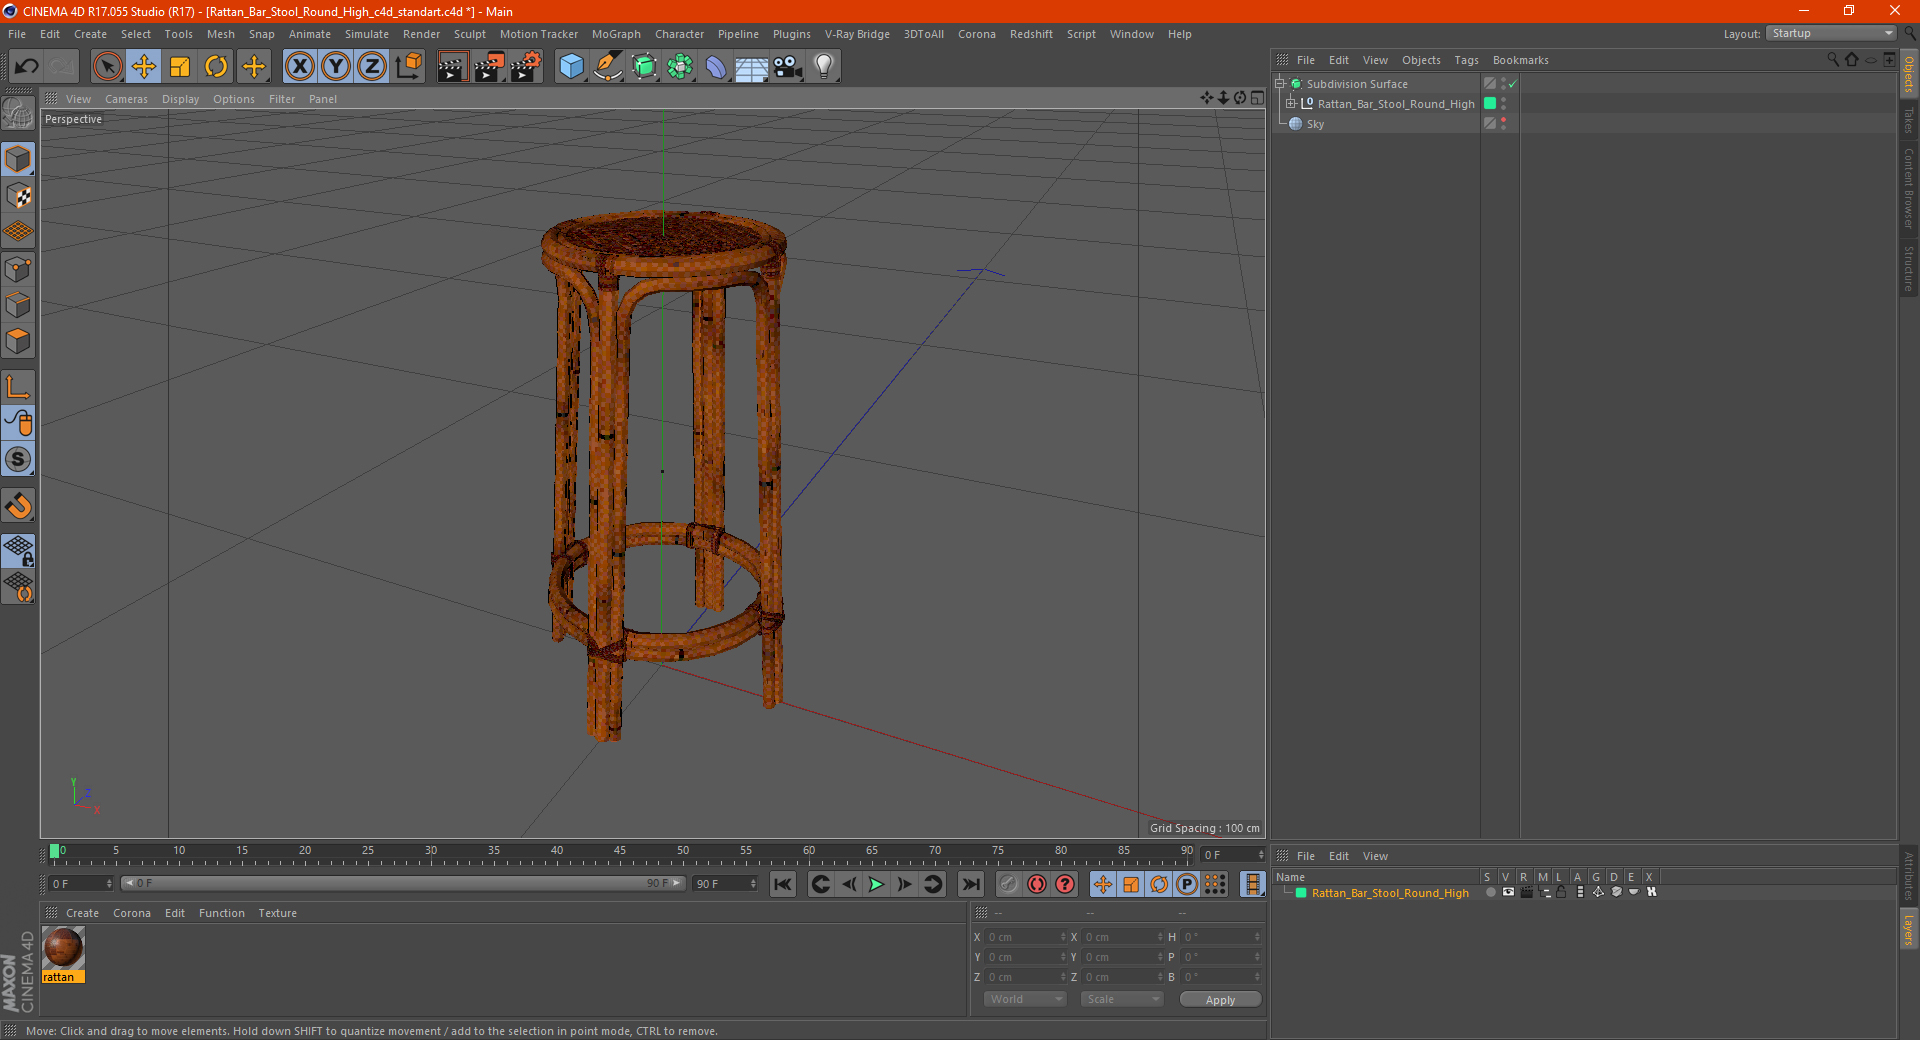The height and width of the screenshot is (1040, 1920).
Task: Switch to Texture mode icon
Action: click(18, 196)
